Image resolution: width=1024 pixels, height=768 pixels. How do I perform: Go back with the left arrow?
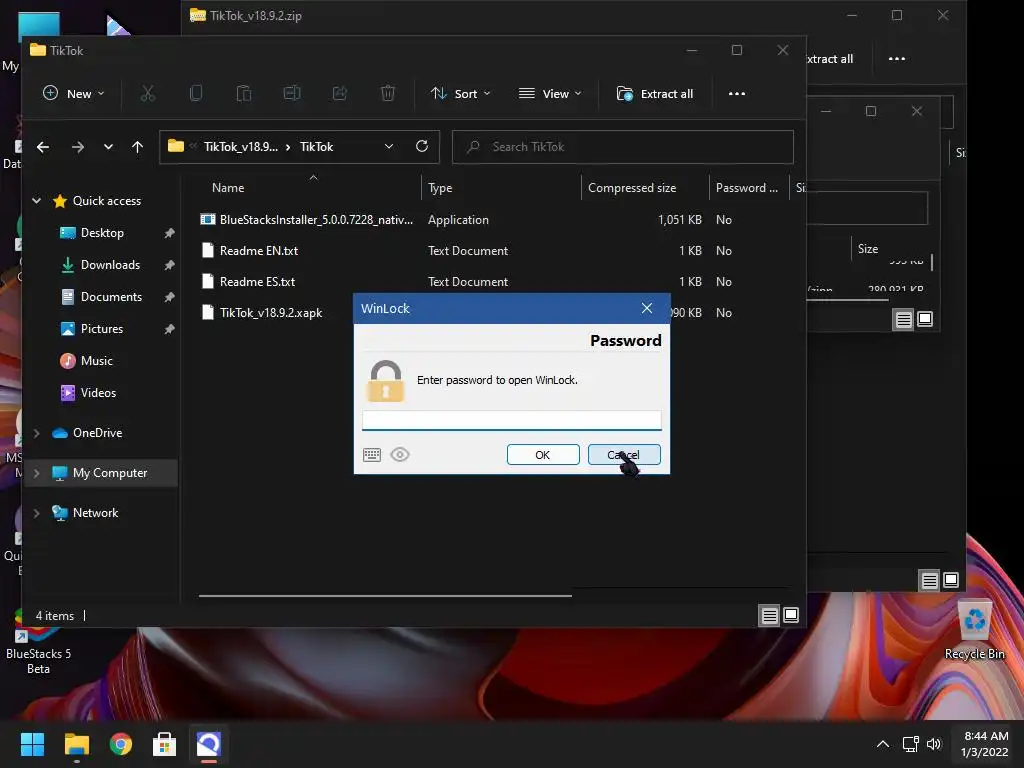(43, 147)
